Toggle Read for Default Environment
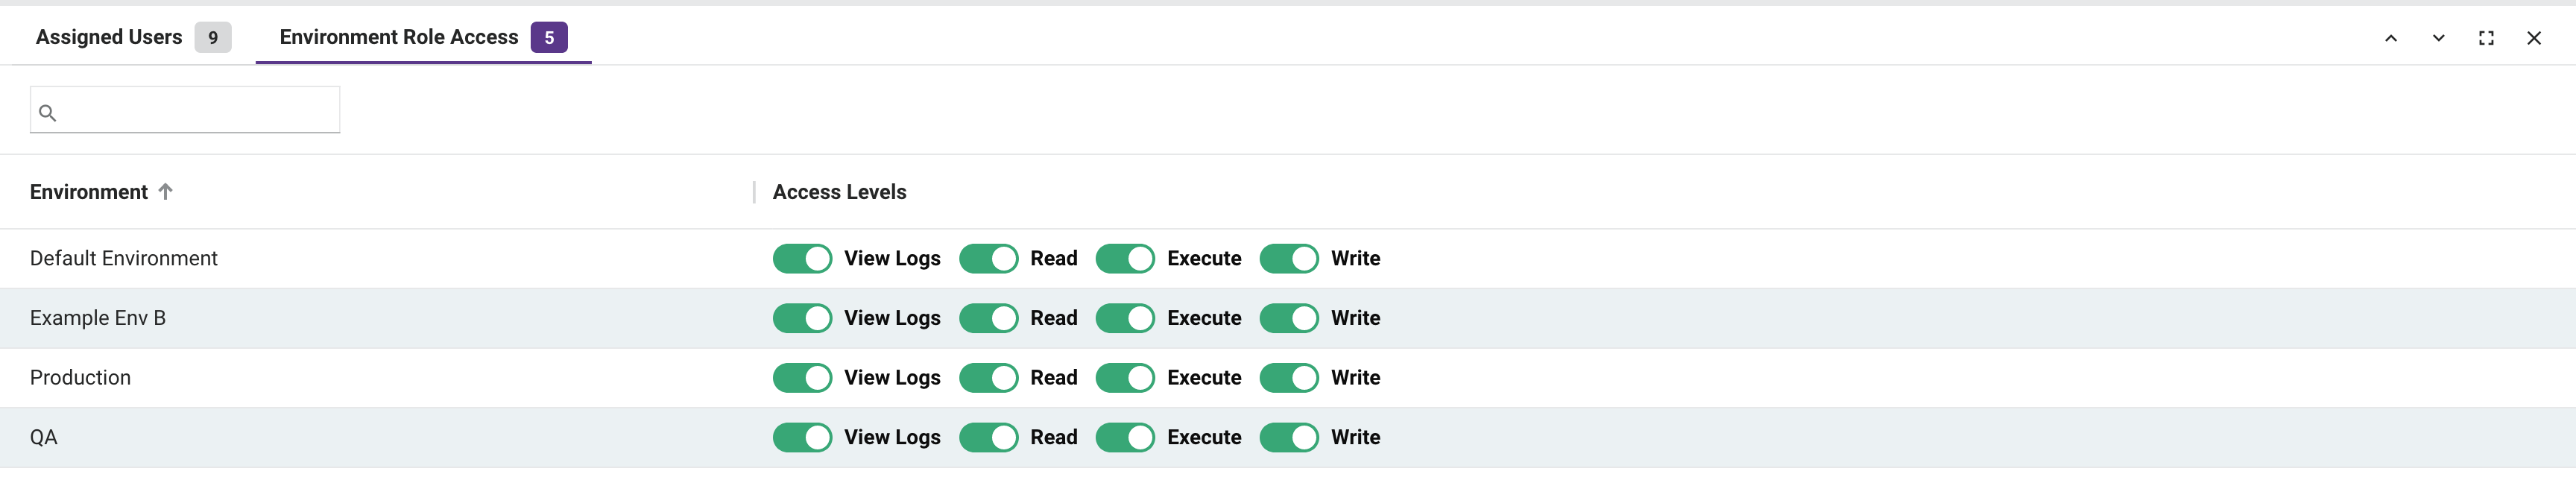 (988, 258)
